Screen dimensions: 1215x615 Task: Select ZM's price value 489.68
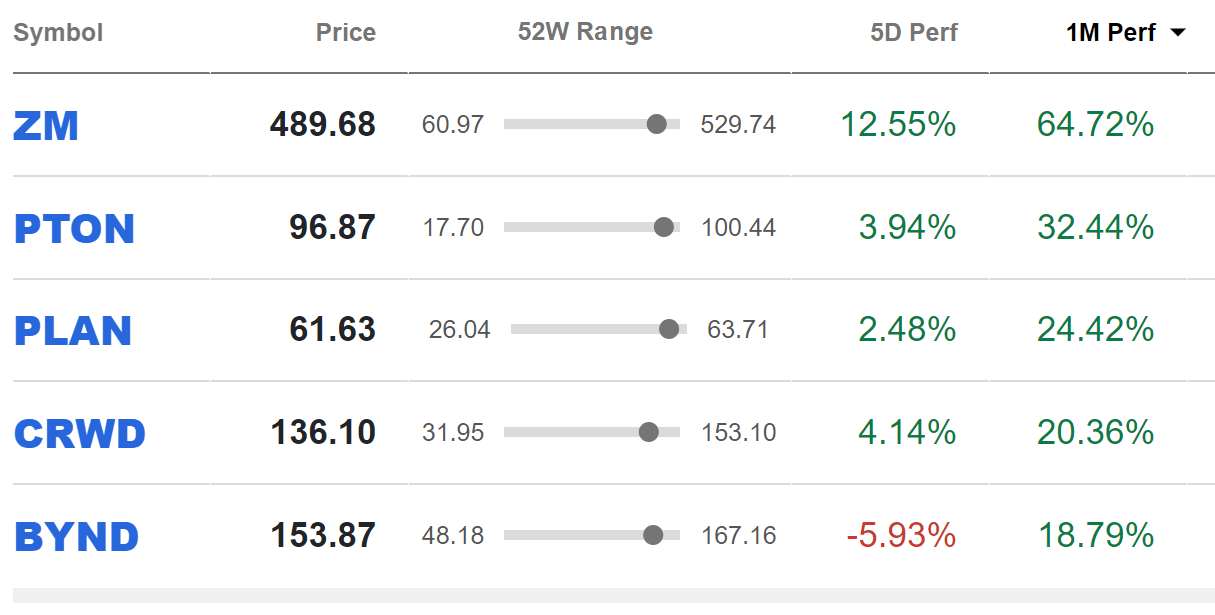coord(322,125)
